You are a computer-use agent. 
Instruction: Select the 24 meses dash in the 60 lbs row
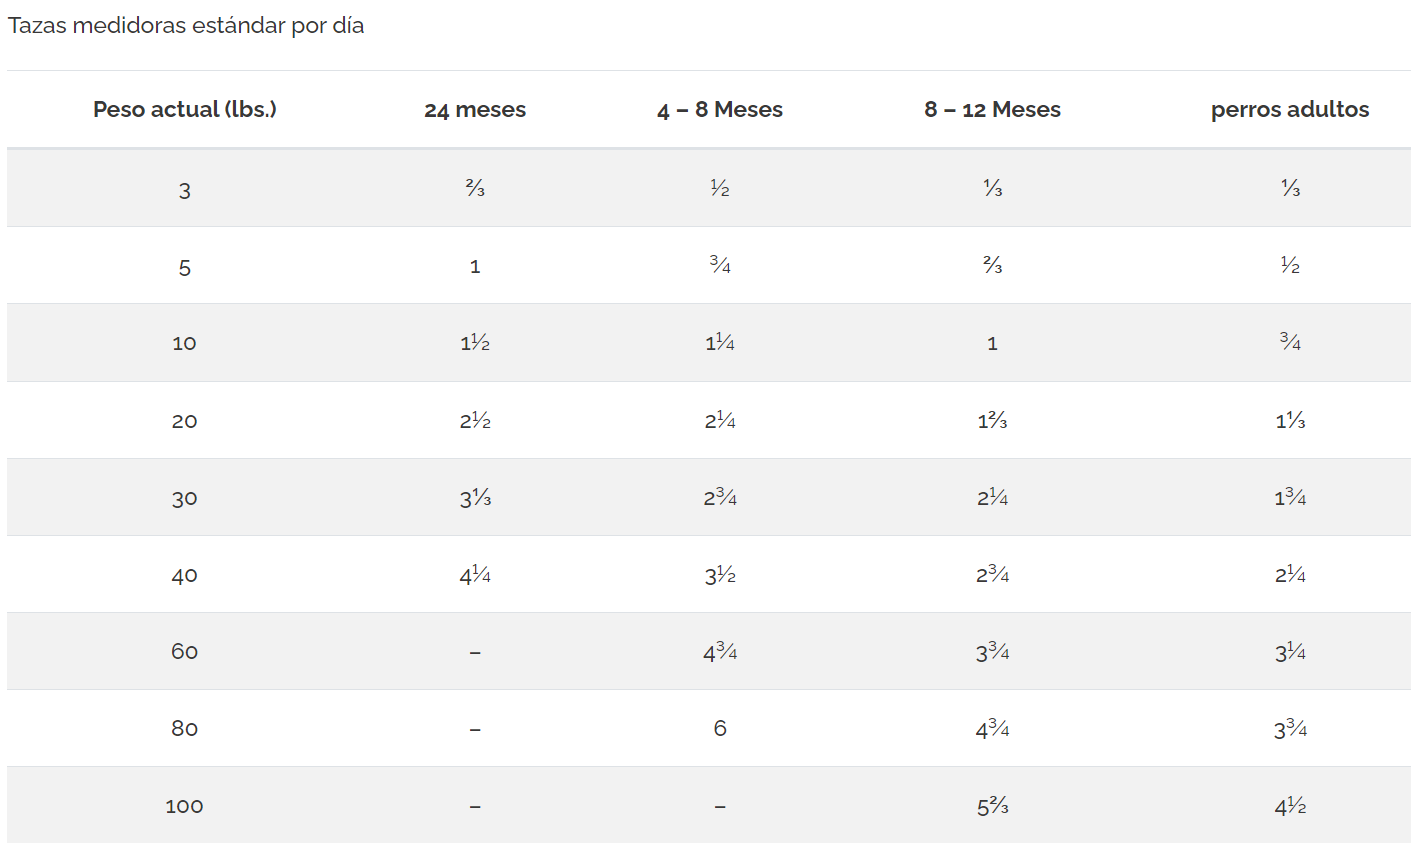pyautogui.click(x=475, y=653)
